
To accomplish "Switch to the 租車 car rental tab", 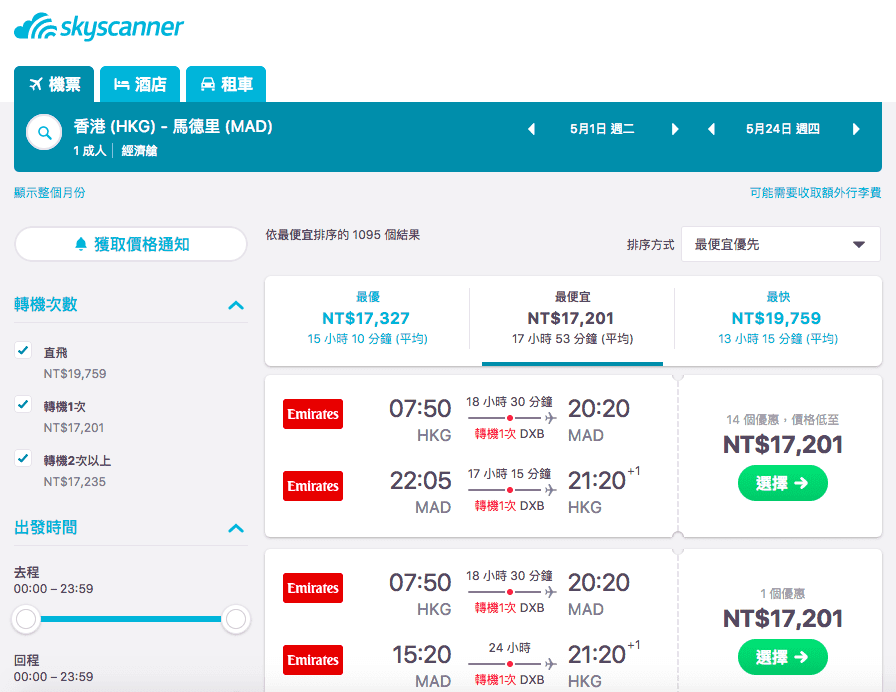I will tap(226, 85).
